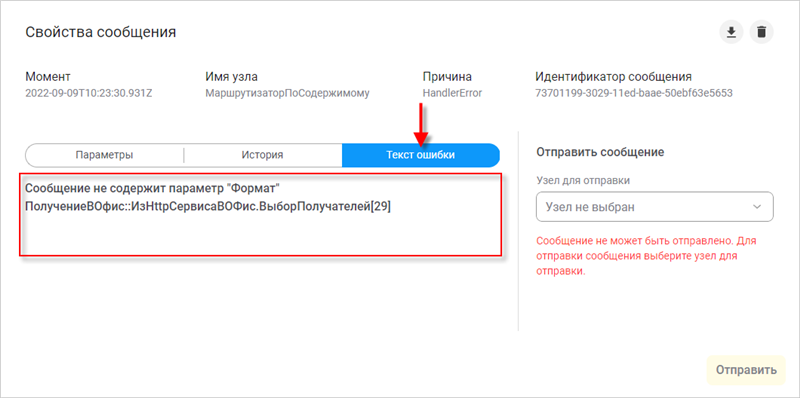Screen dimensions: 800x398
Task: Click the ПолучениеВОфис handler trace line
Action: [x=208, y=208]
